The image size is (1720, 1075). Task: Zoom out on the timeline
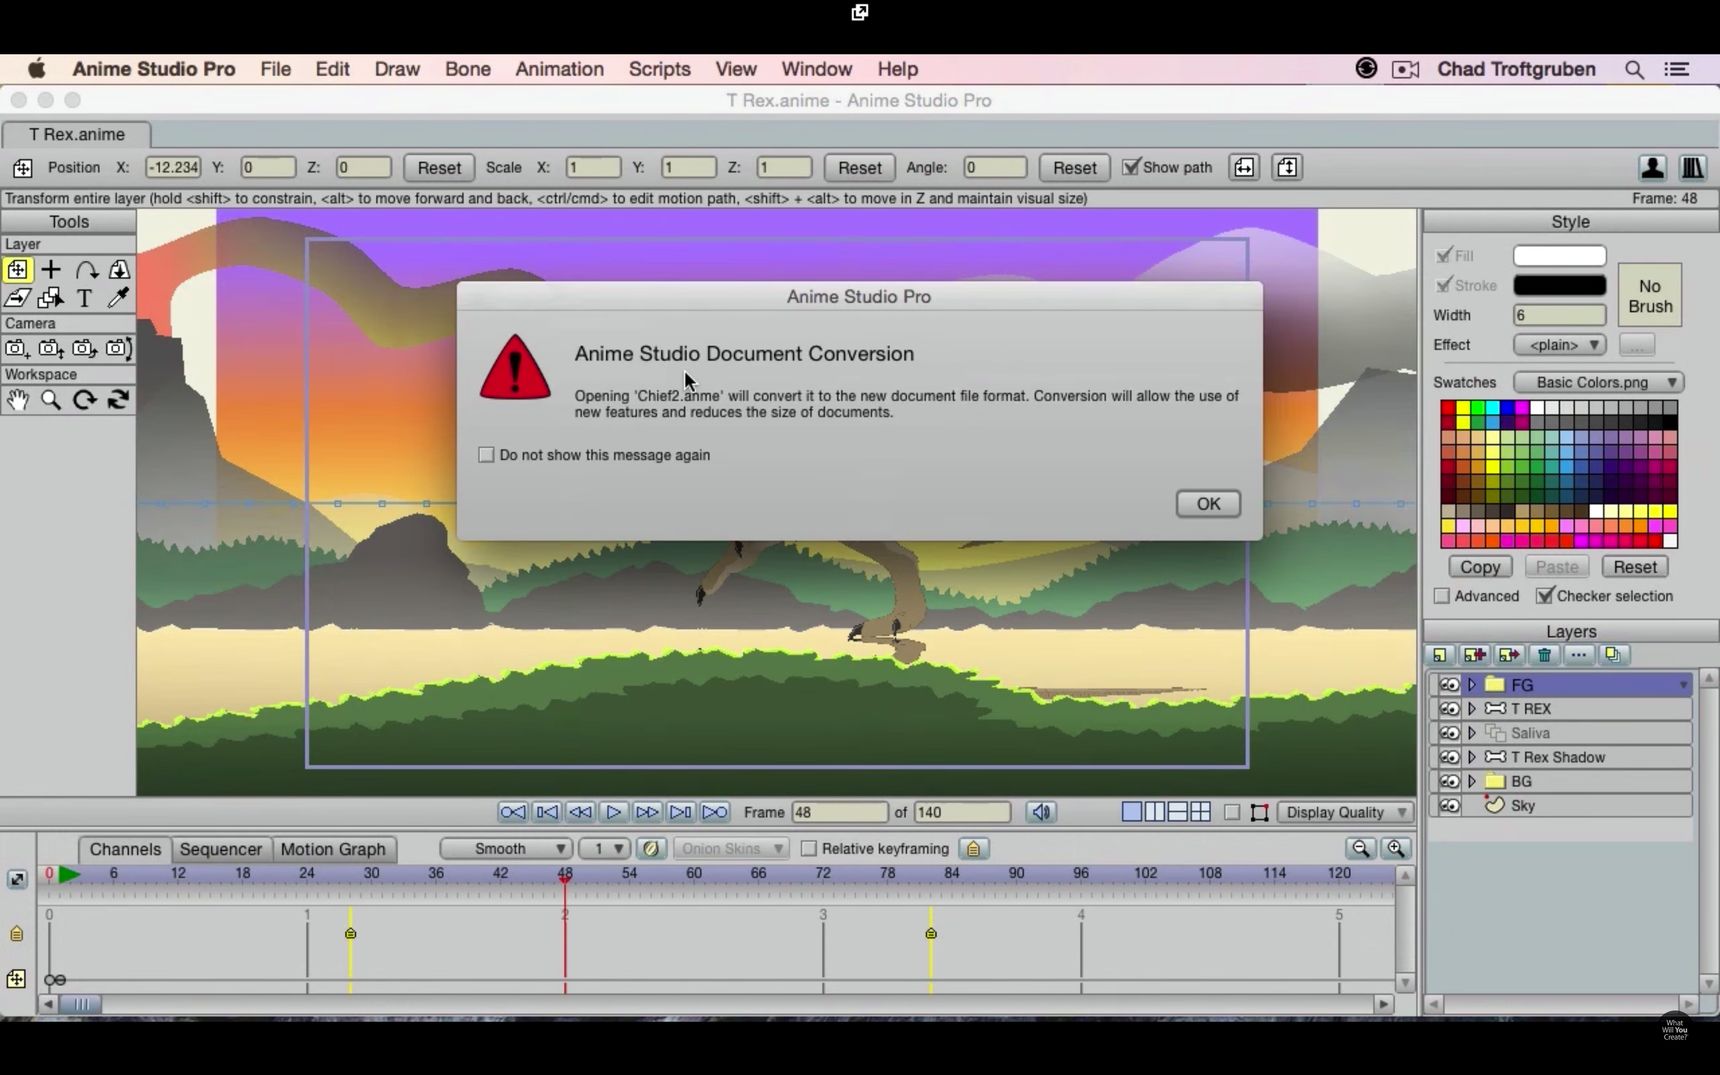coord(1361,849)
